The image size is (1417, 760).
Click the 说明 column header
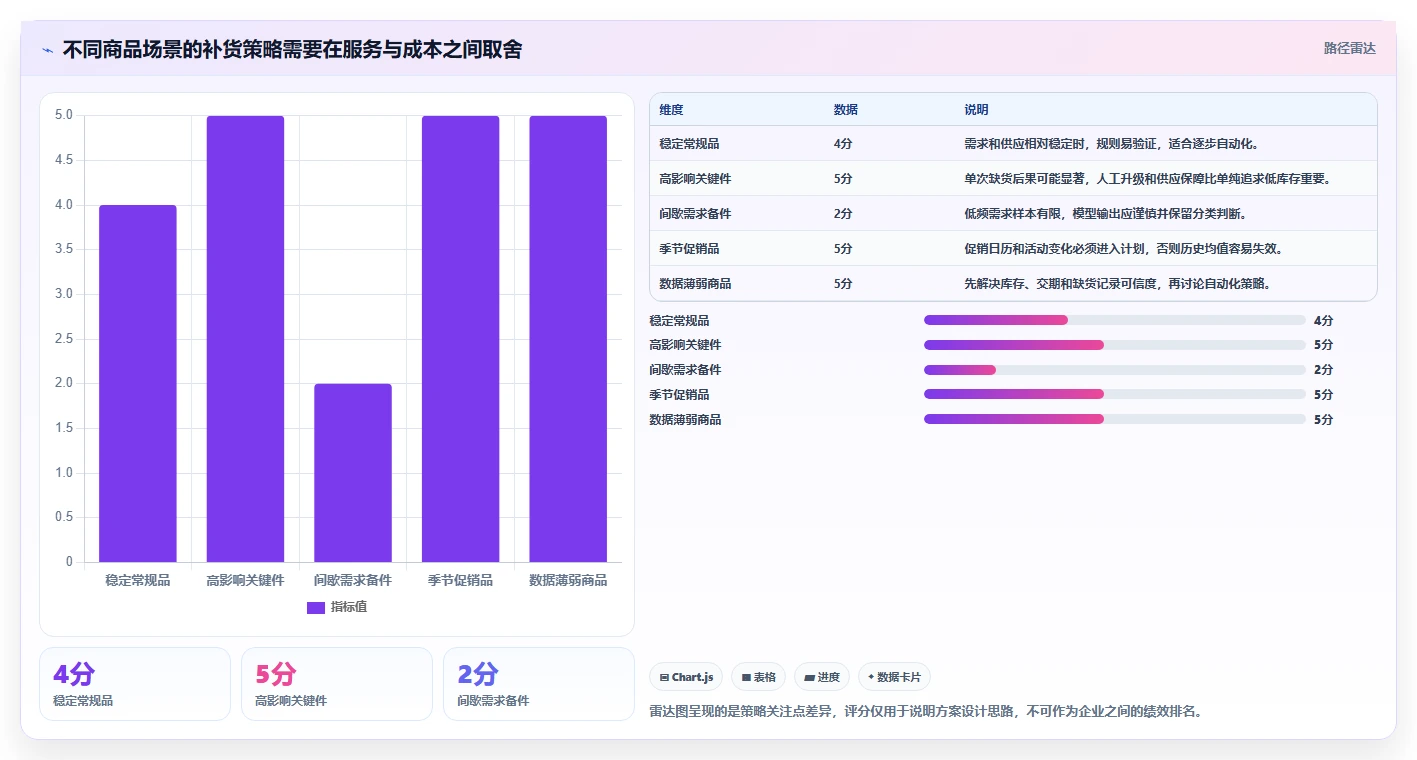976,110
